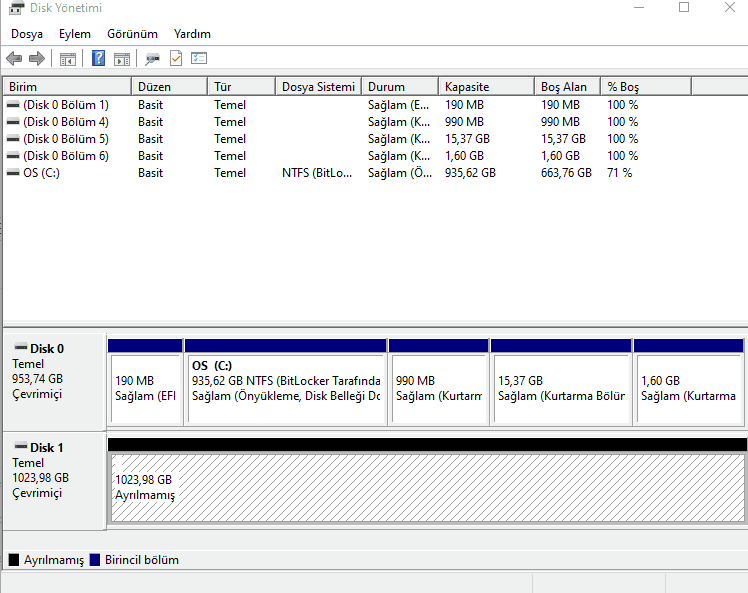Click the list settings toolbar icon
This screenshot has width=748, height=593.
199,58
